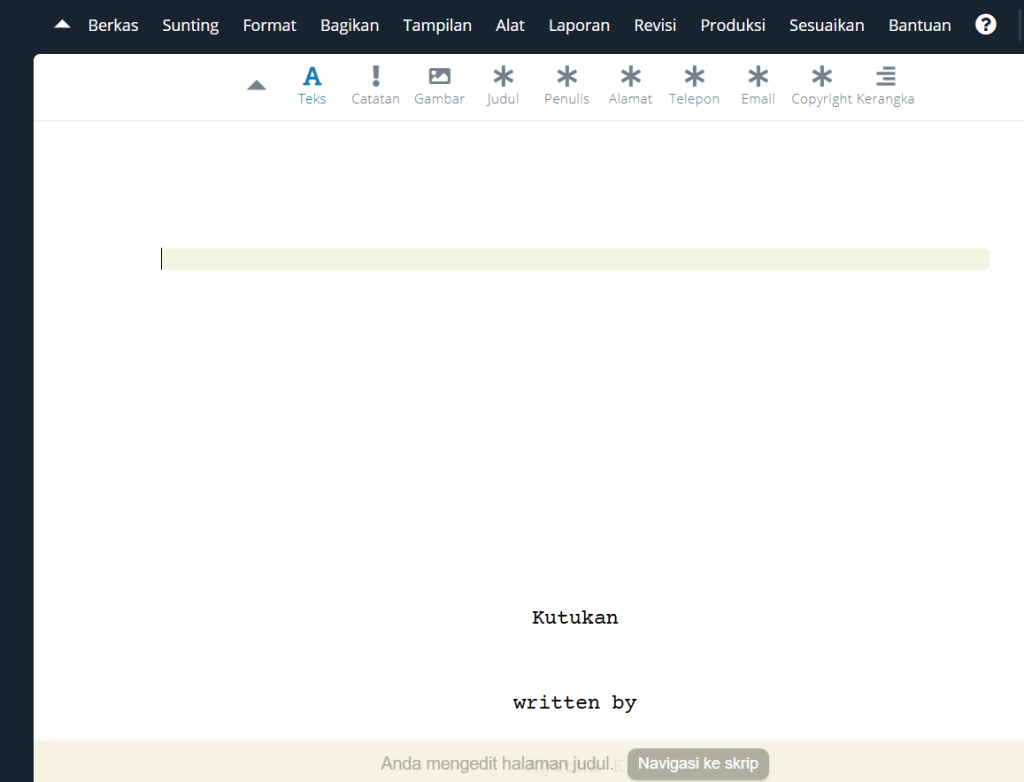The width and height of the screenshot is (1024, 782).
Task: Open the Kerangka outline icon
Action: tap(885, 77)
